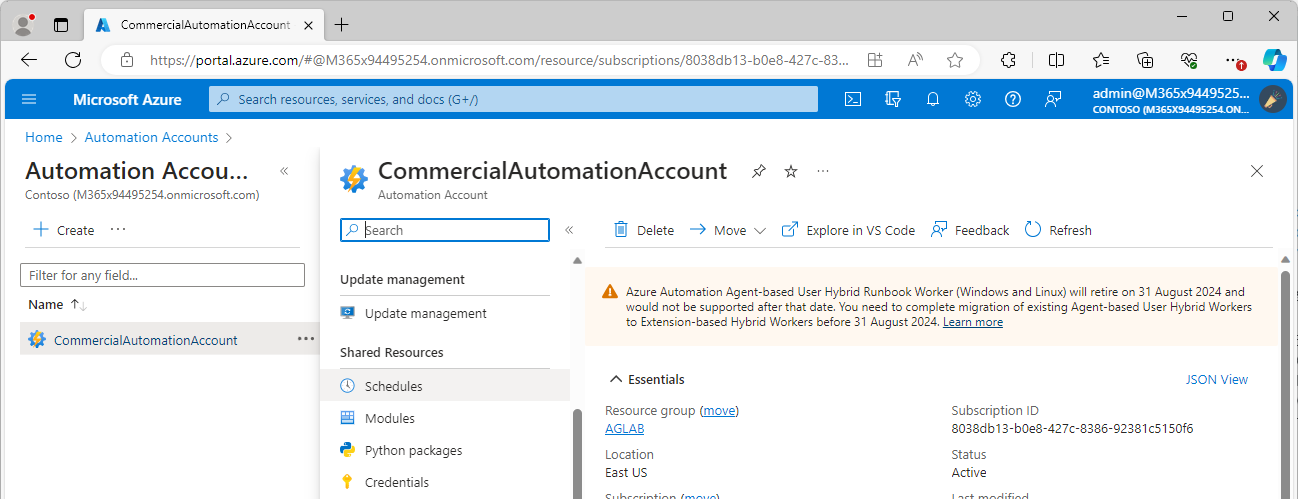Click Explore in VS Code
Image resolution: width=1298 pixels, height=499 pixels.
point(848,230)
